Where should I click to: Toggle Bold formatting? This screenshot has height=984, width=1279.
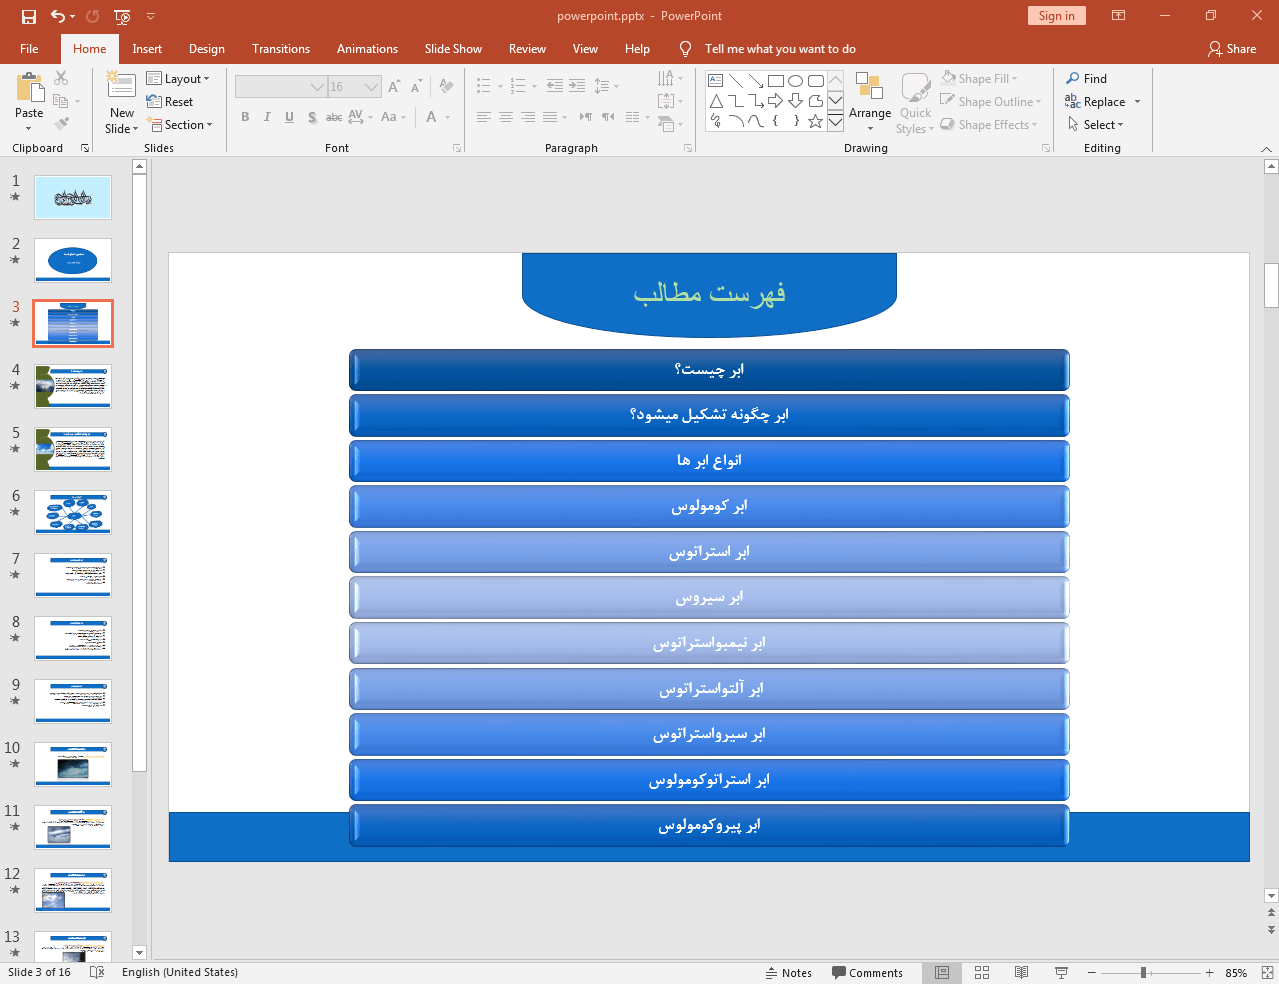click(x=245, y=117)
